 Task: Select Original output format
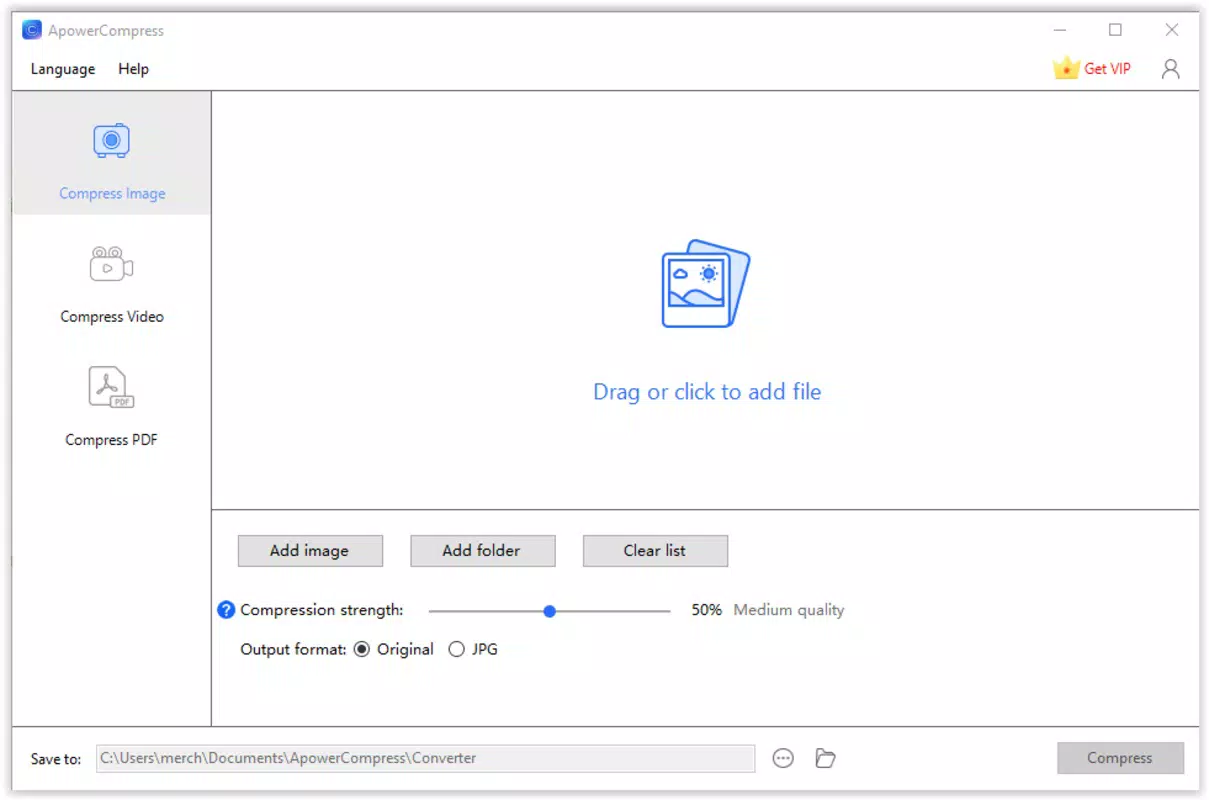[362, 650]
